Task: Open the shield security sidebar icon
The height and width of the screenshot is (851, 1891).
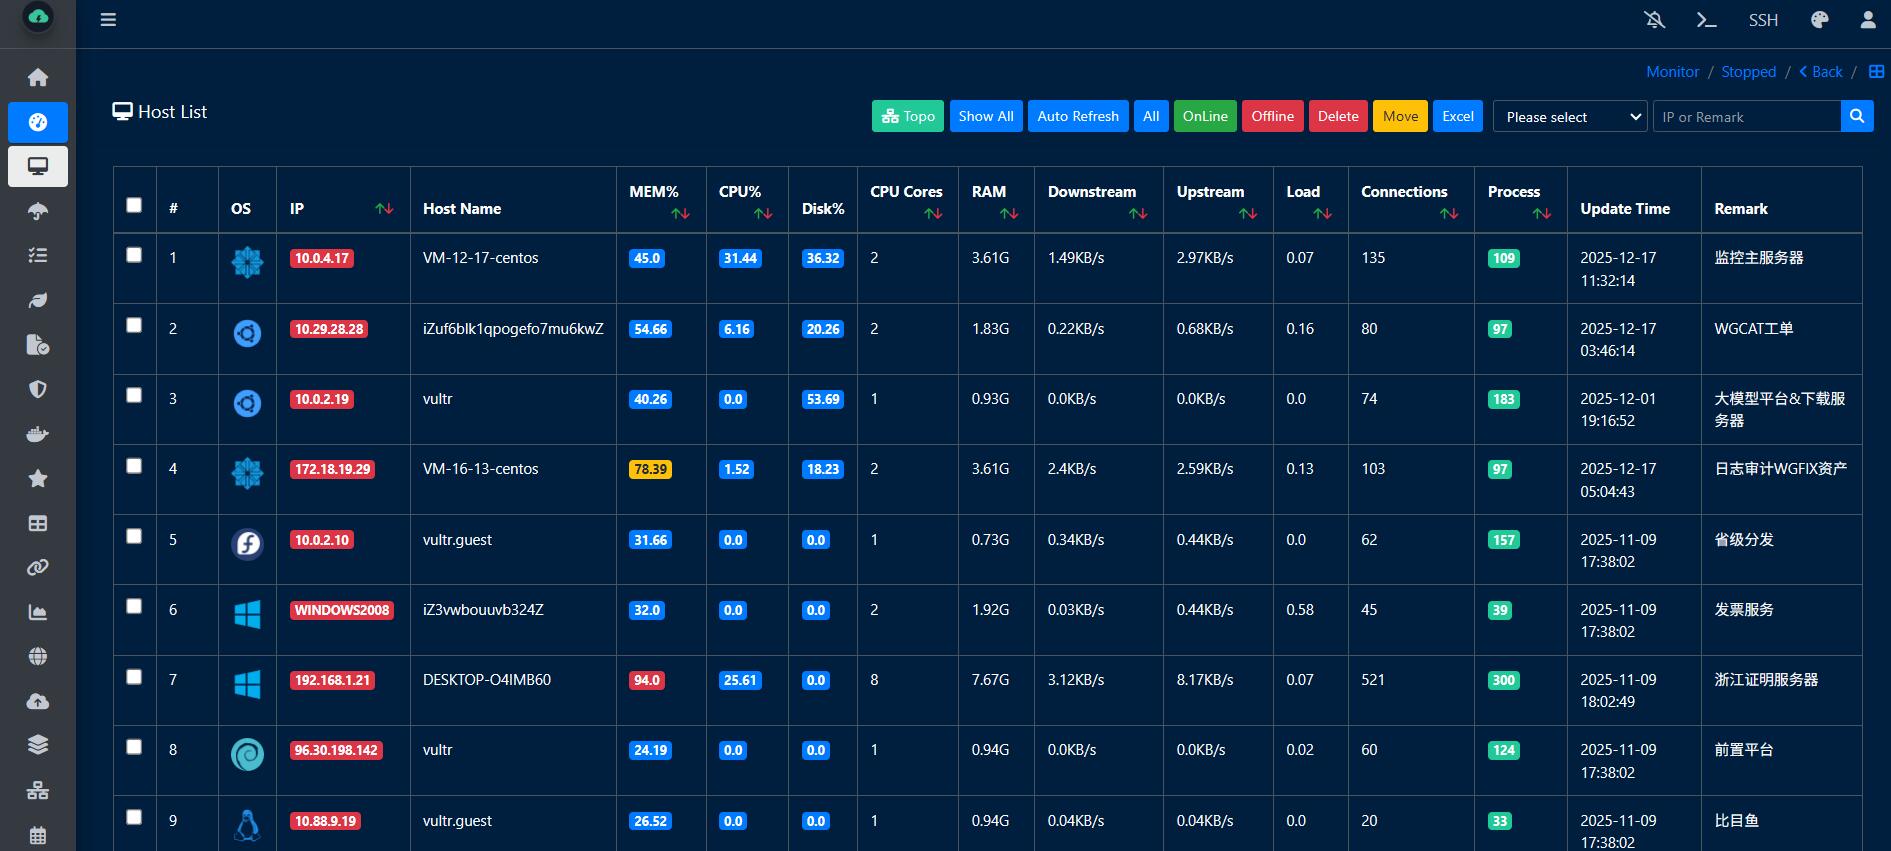Action: coord(38,389)
